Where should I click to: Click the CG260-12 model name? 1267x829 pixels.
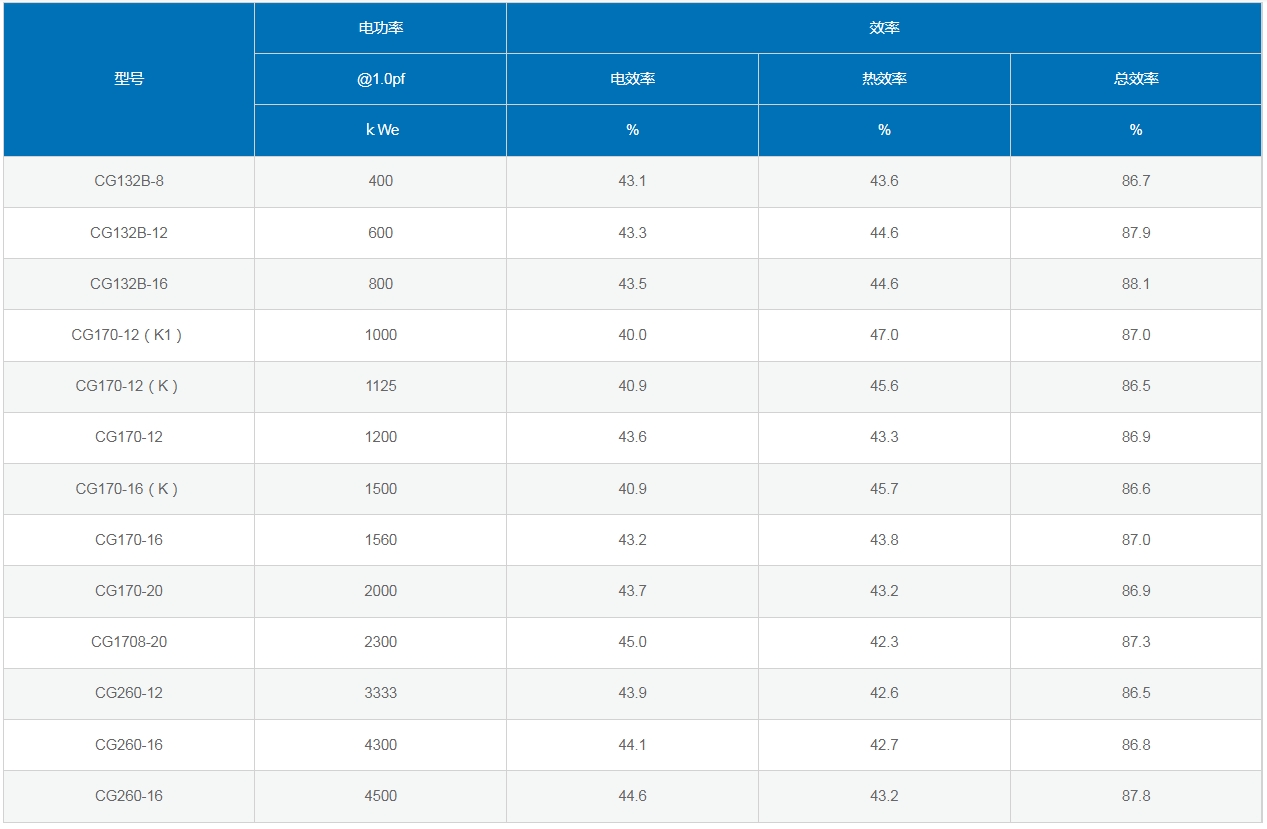(129, 693)
